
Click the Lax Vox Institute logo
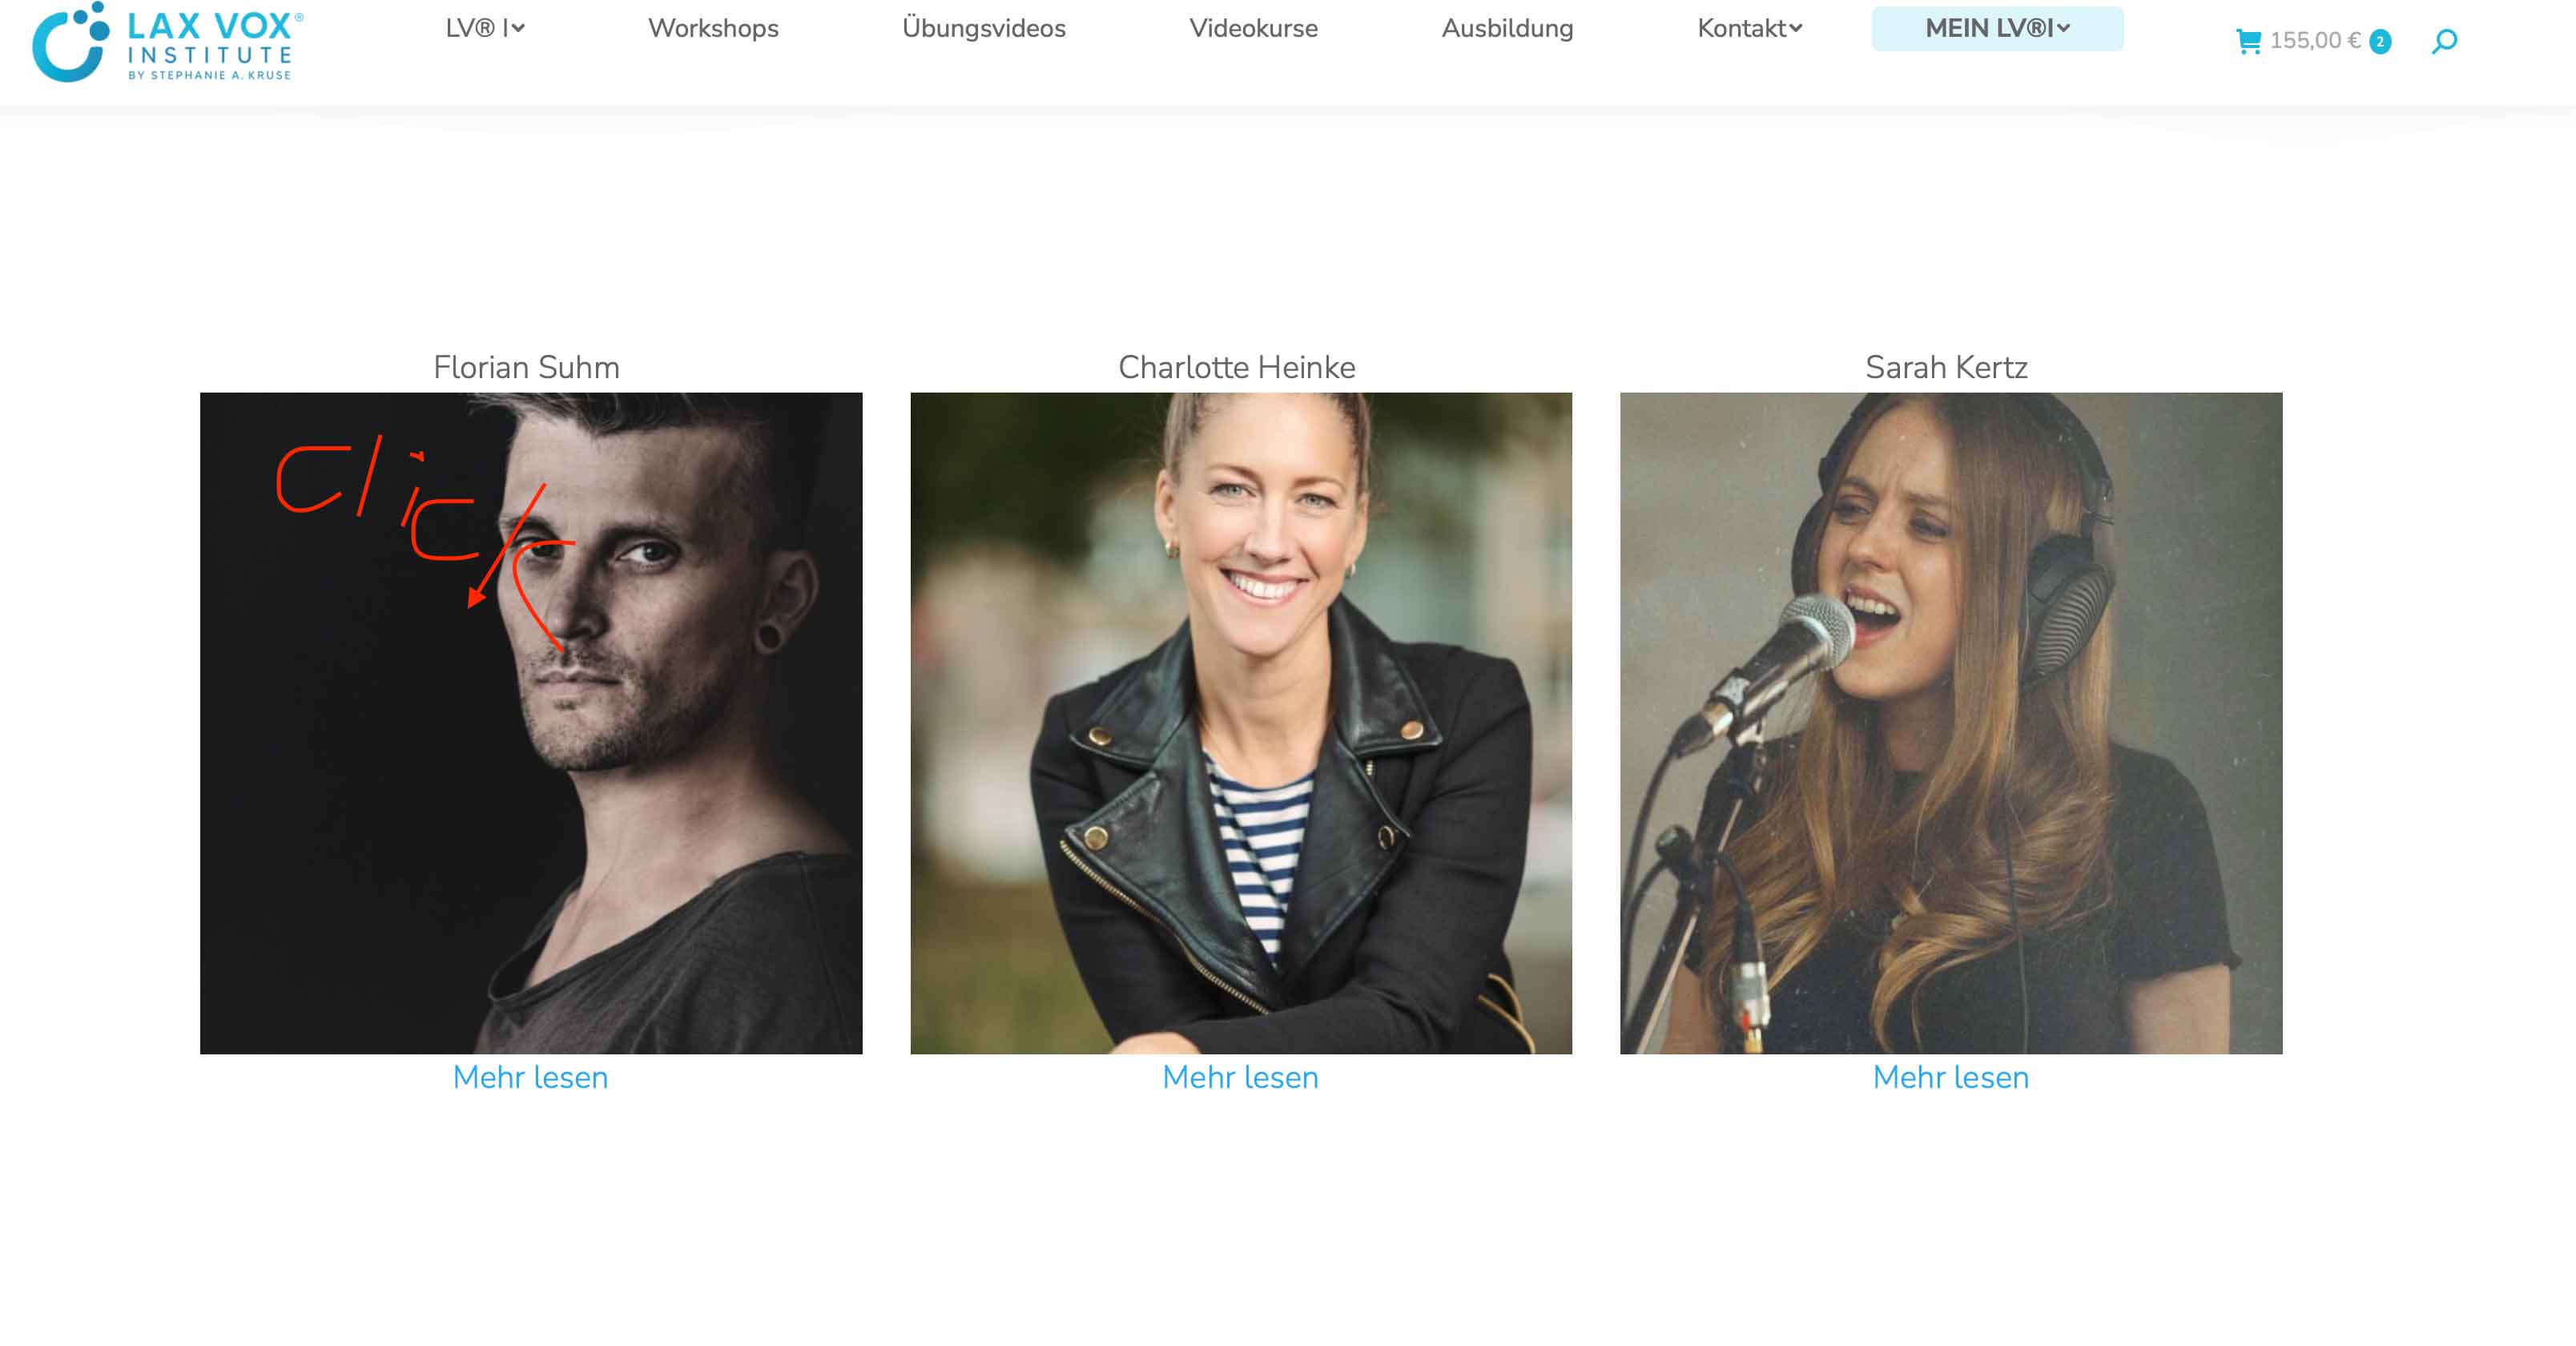click(x=167, y=42)
